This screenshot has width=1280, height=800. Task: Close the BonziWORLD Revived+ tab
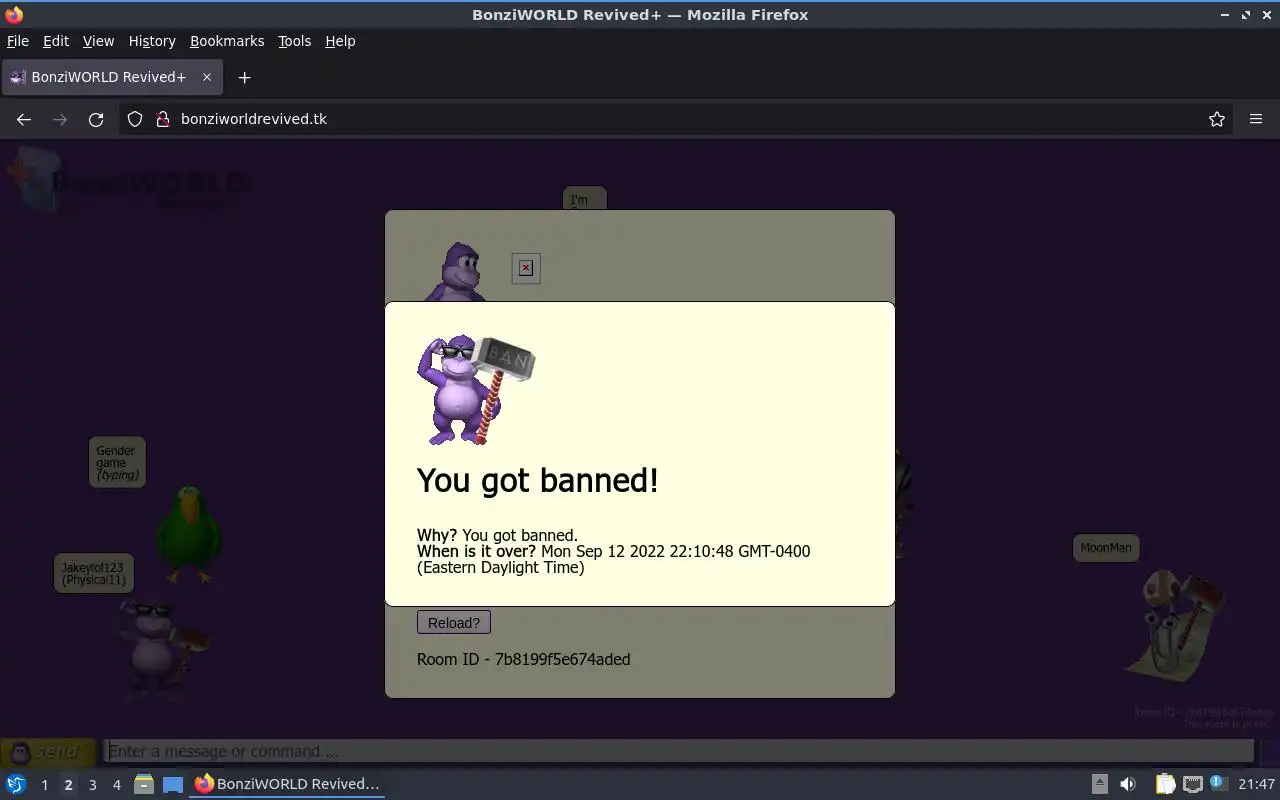pos(207,77)
